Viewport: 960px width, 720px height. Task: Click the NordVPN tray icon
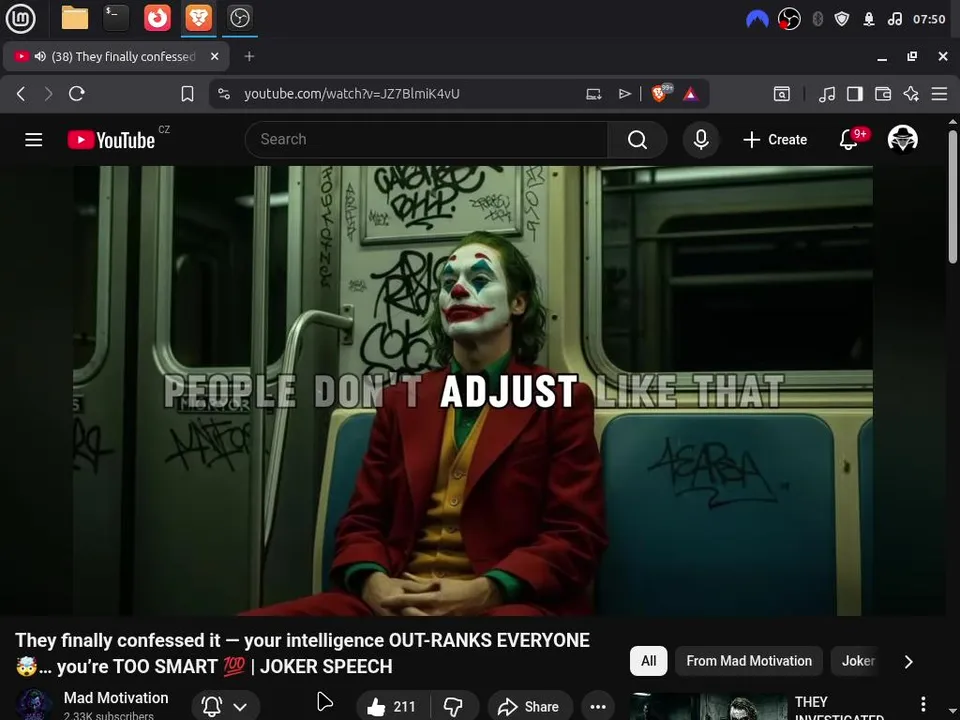click(757, 20)
